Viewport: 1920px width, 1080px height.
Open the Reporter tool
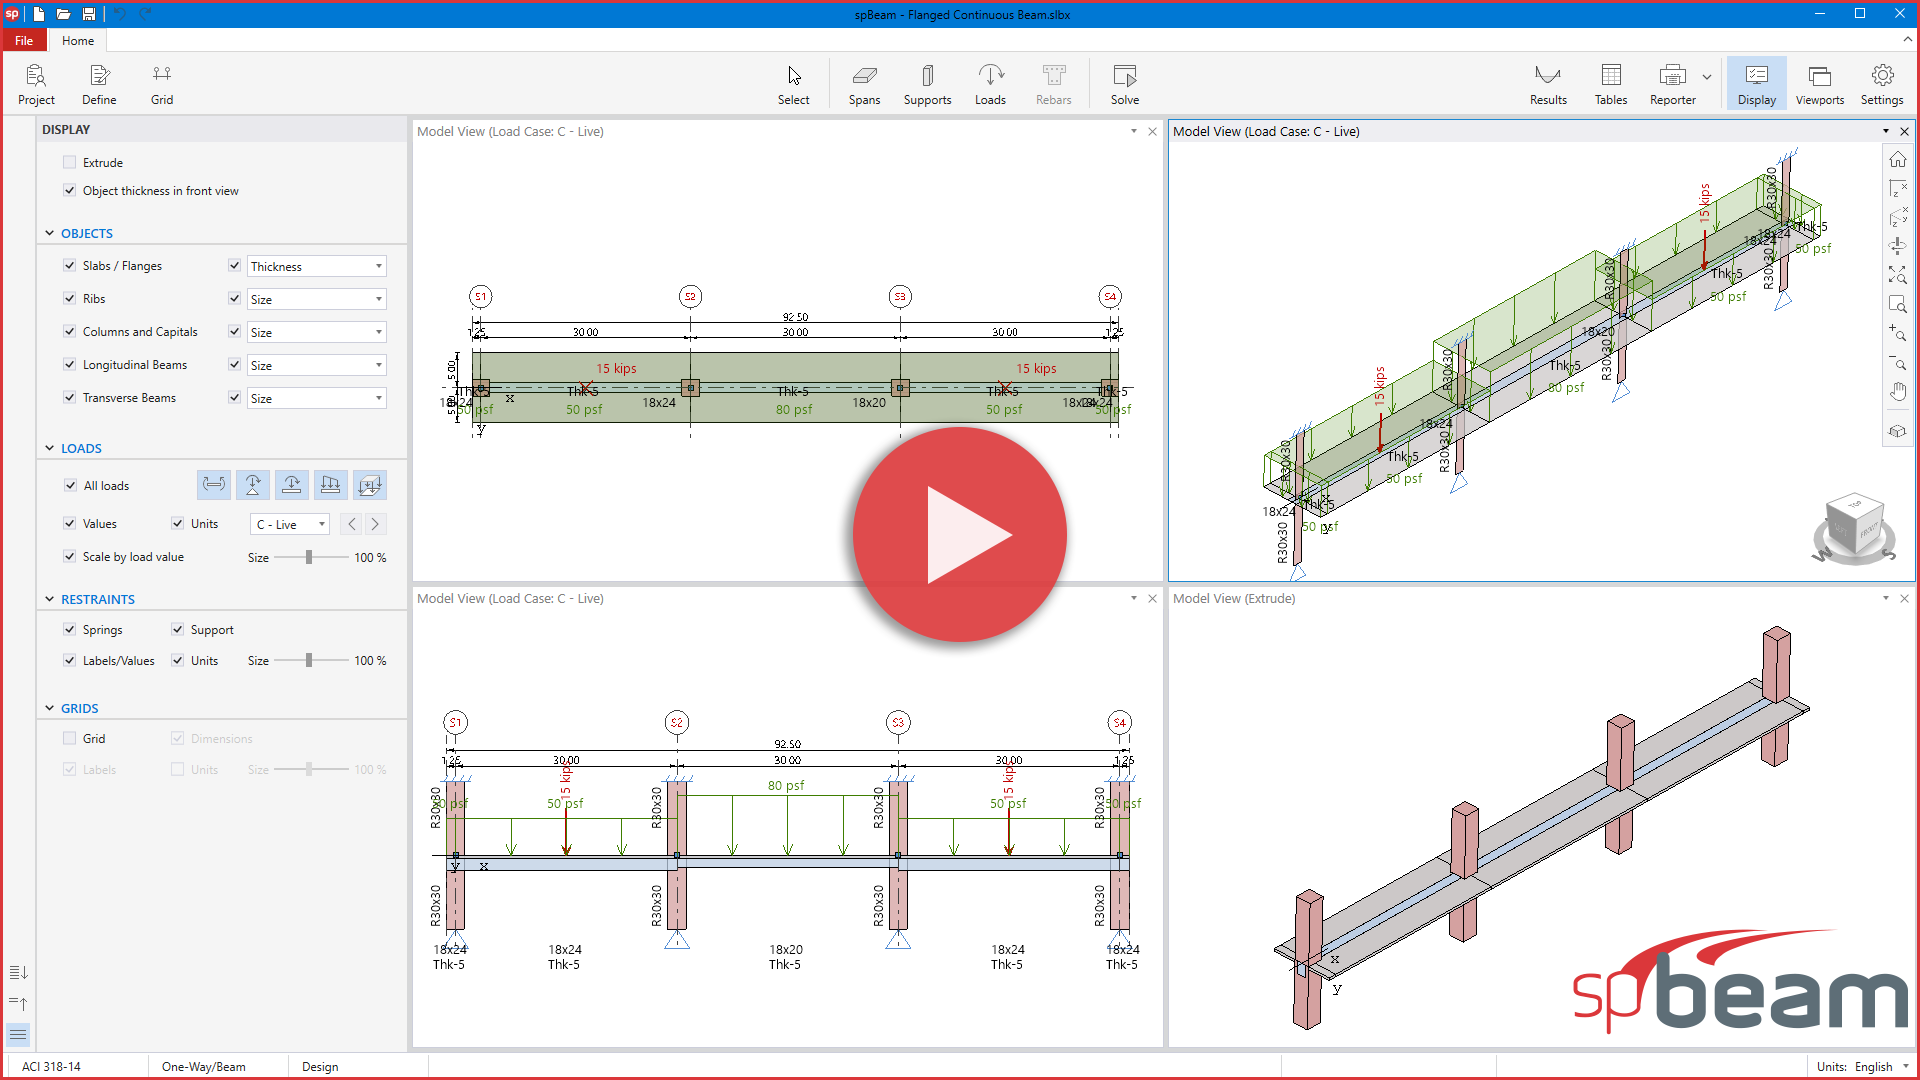[1672, 84]
